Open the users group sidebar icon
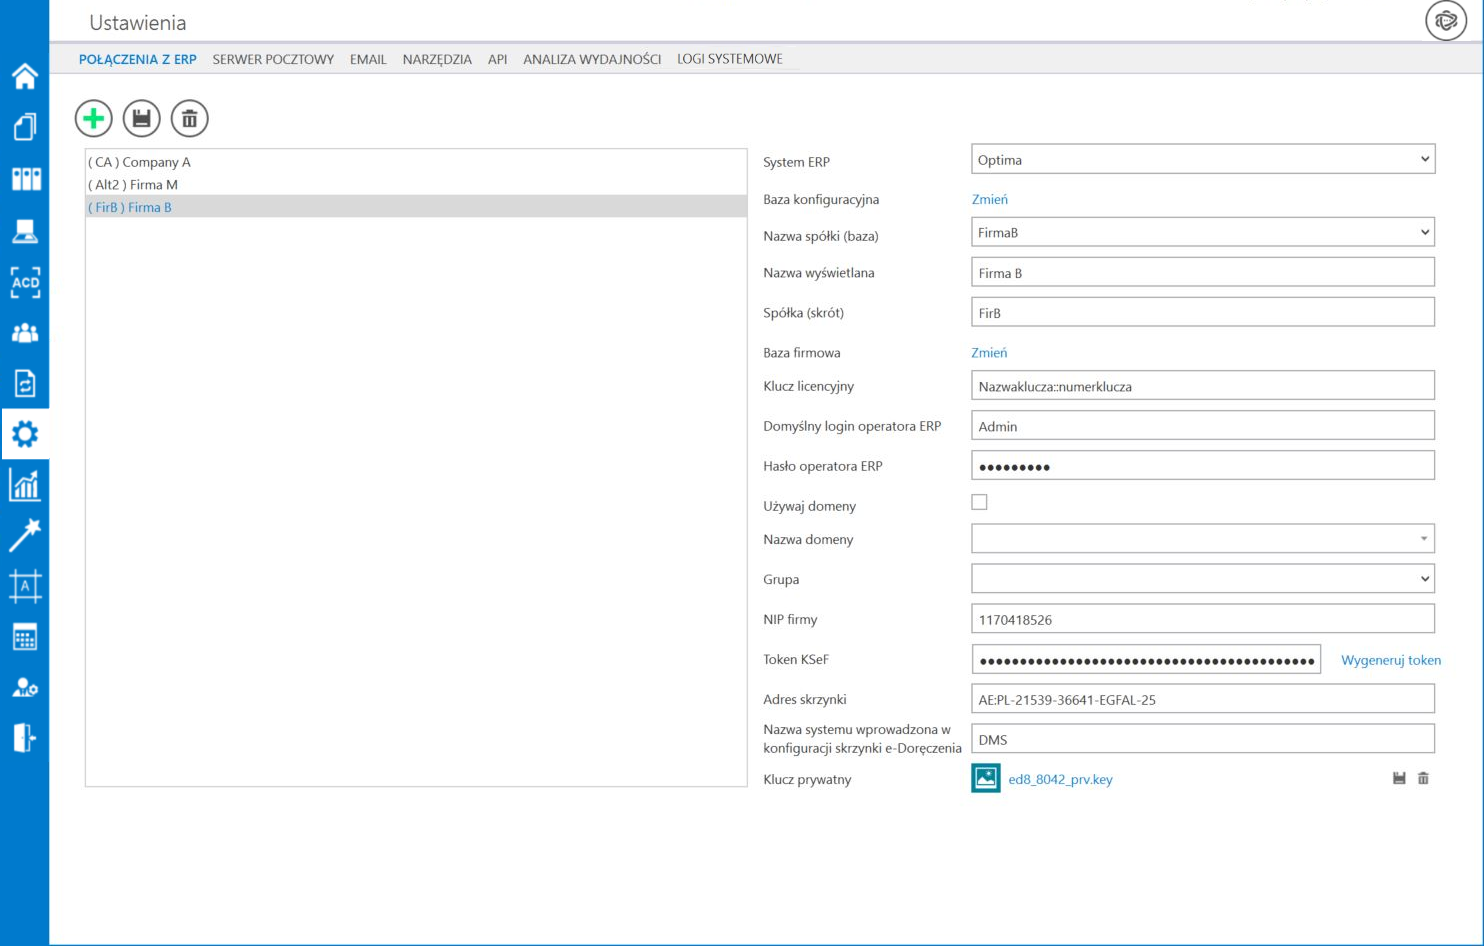Image resolution: width=1484 pixels, height=946 pixels. (25, 333)
